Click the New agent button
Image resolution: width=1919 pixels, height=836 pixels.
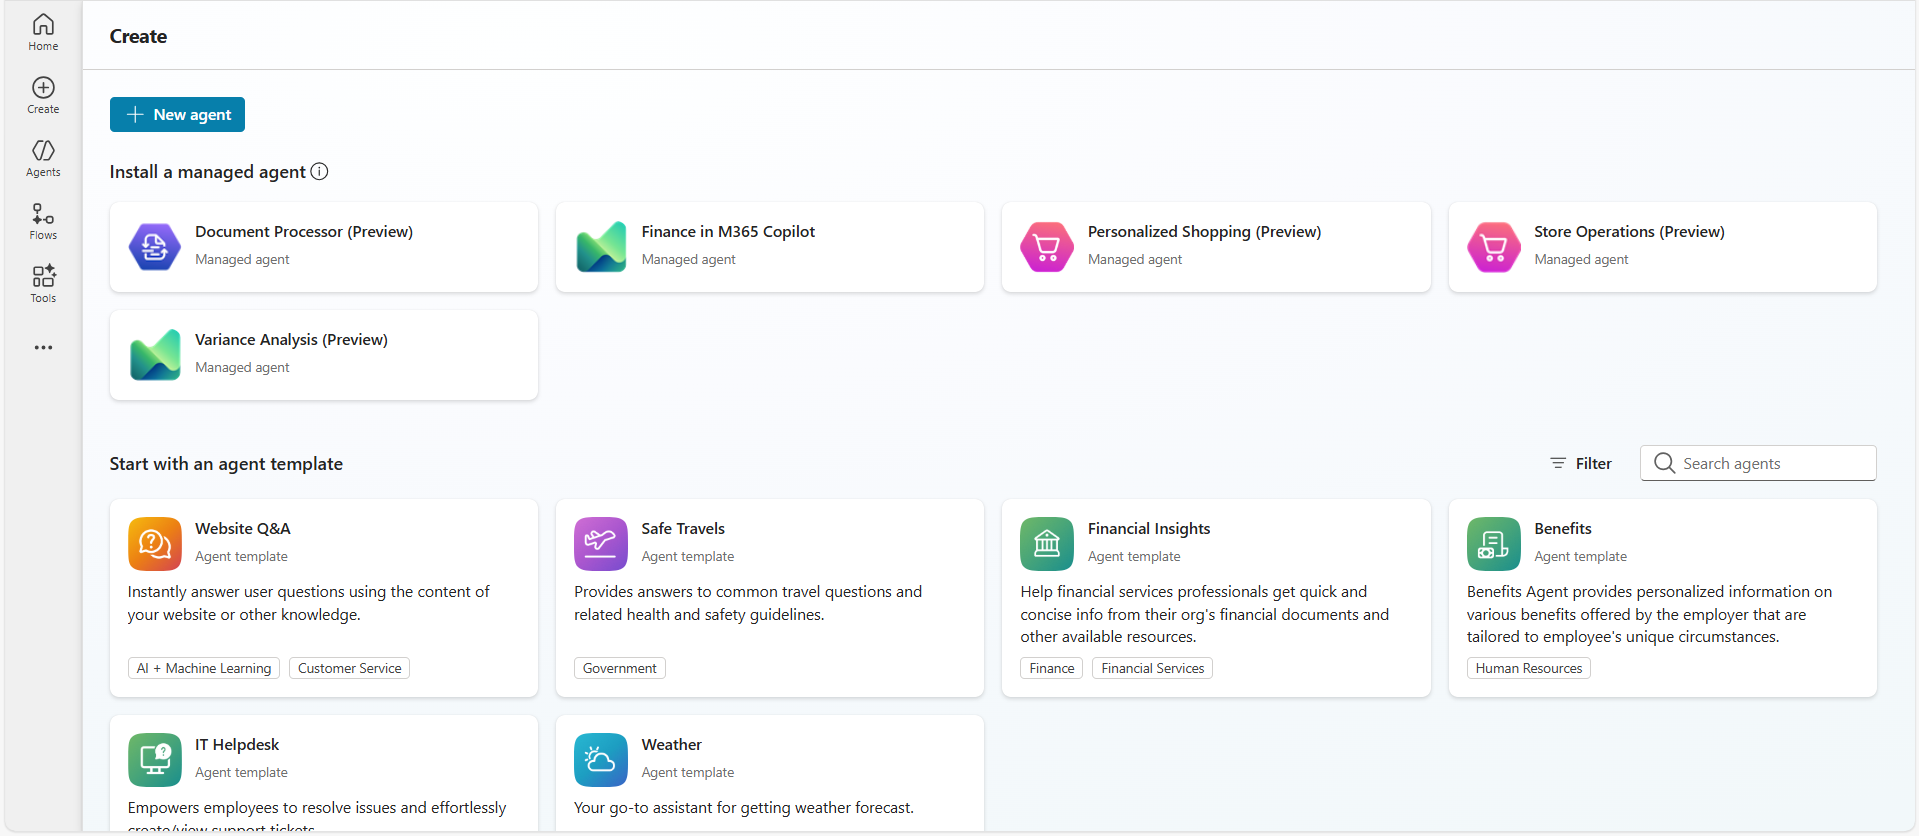tap(177, 115)
